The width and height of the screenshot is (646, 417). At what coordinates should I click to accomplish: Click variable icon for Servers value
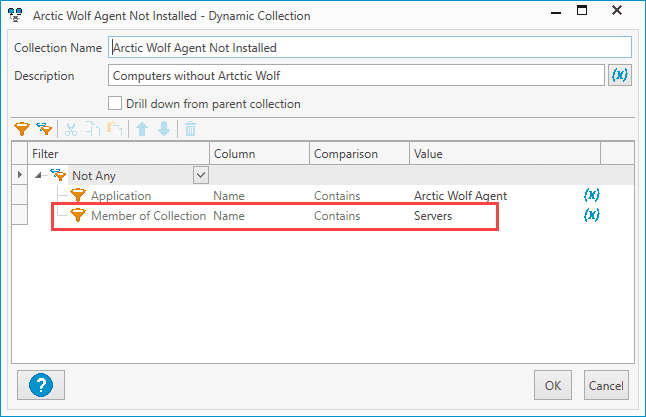pos(592,215)
